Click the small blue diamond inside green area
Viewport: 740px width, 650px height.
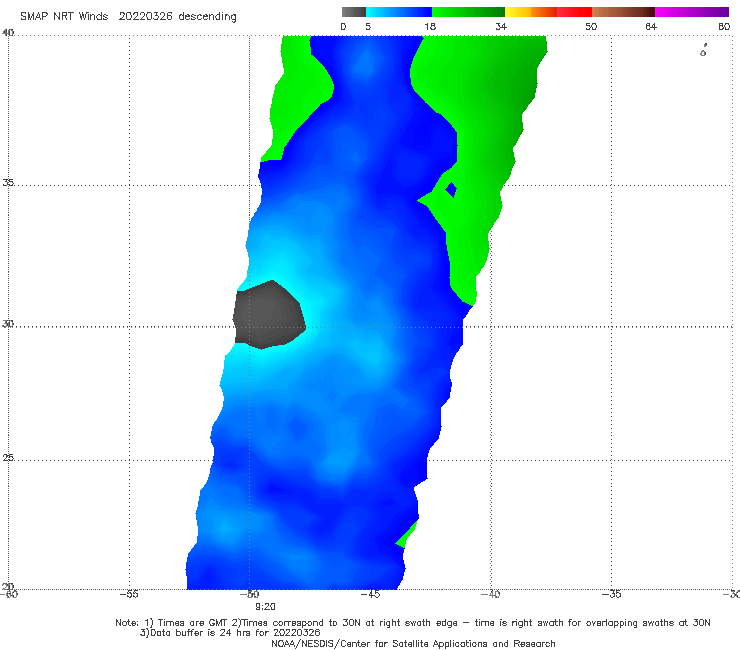coord(451,190)
